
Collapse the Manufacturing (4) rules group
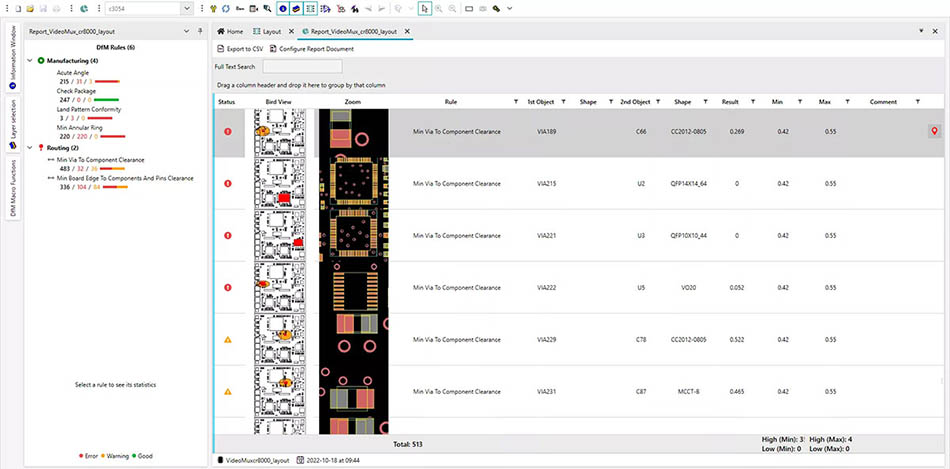(x=30, y=61)
